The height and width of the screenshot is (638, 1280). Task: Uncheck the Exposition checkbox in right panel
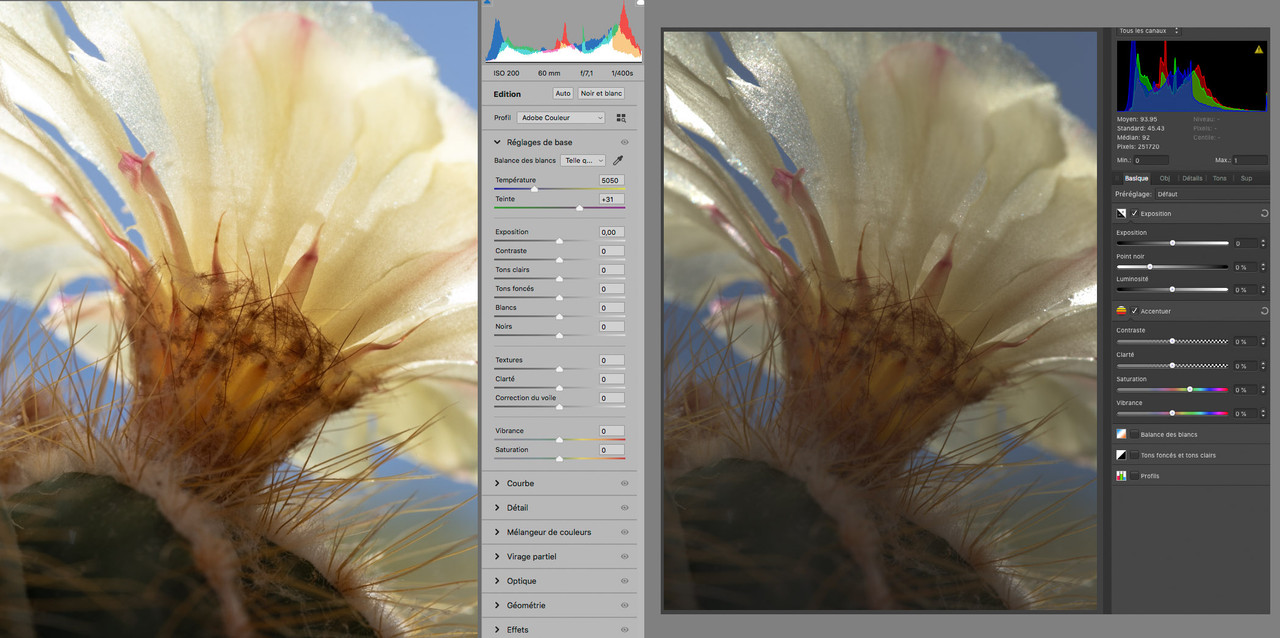[x=1134, y=213]
